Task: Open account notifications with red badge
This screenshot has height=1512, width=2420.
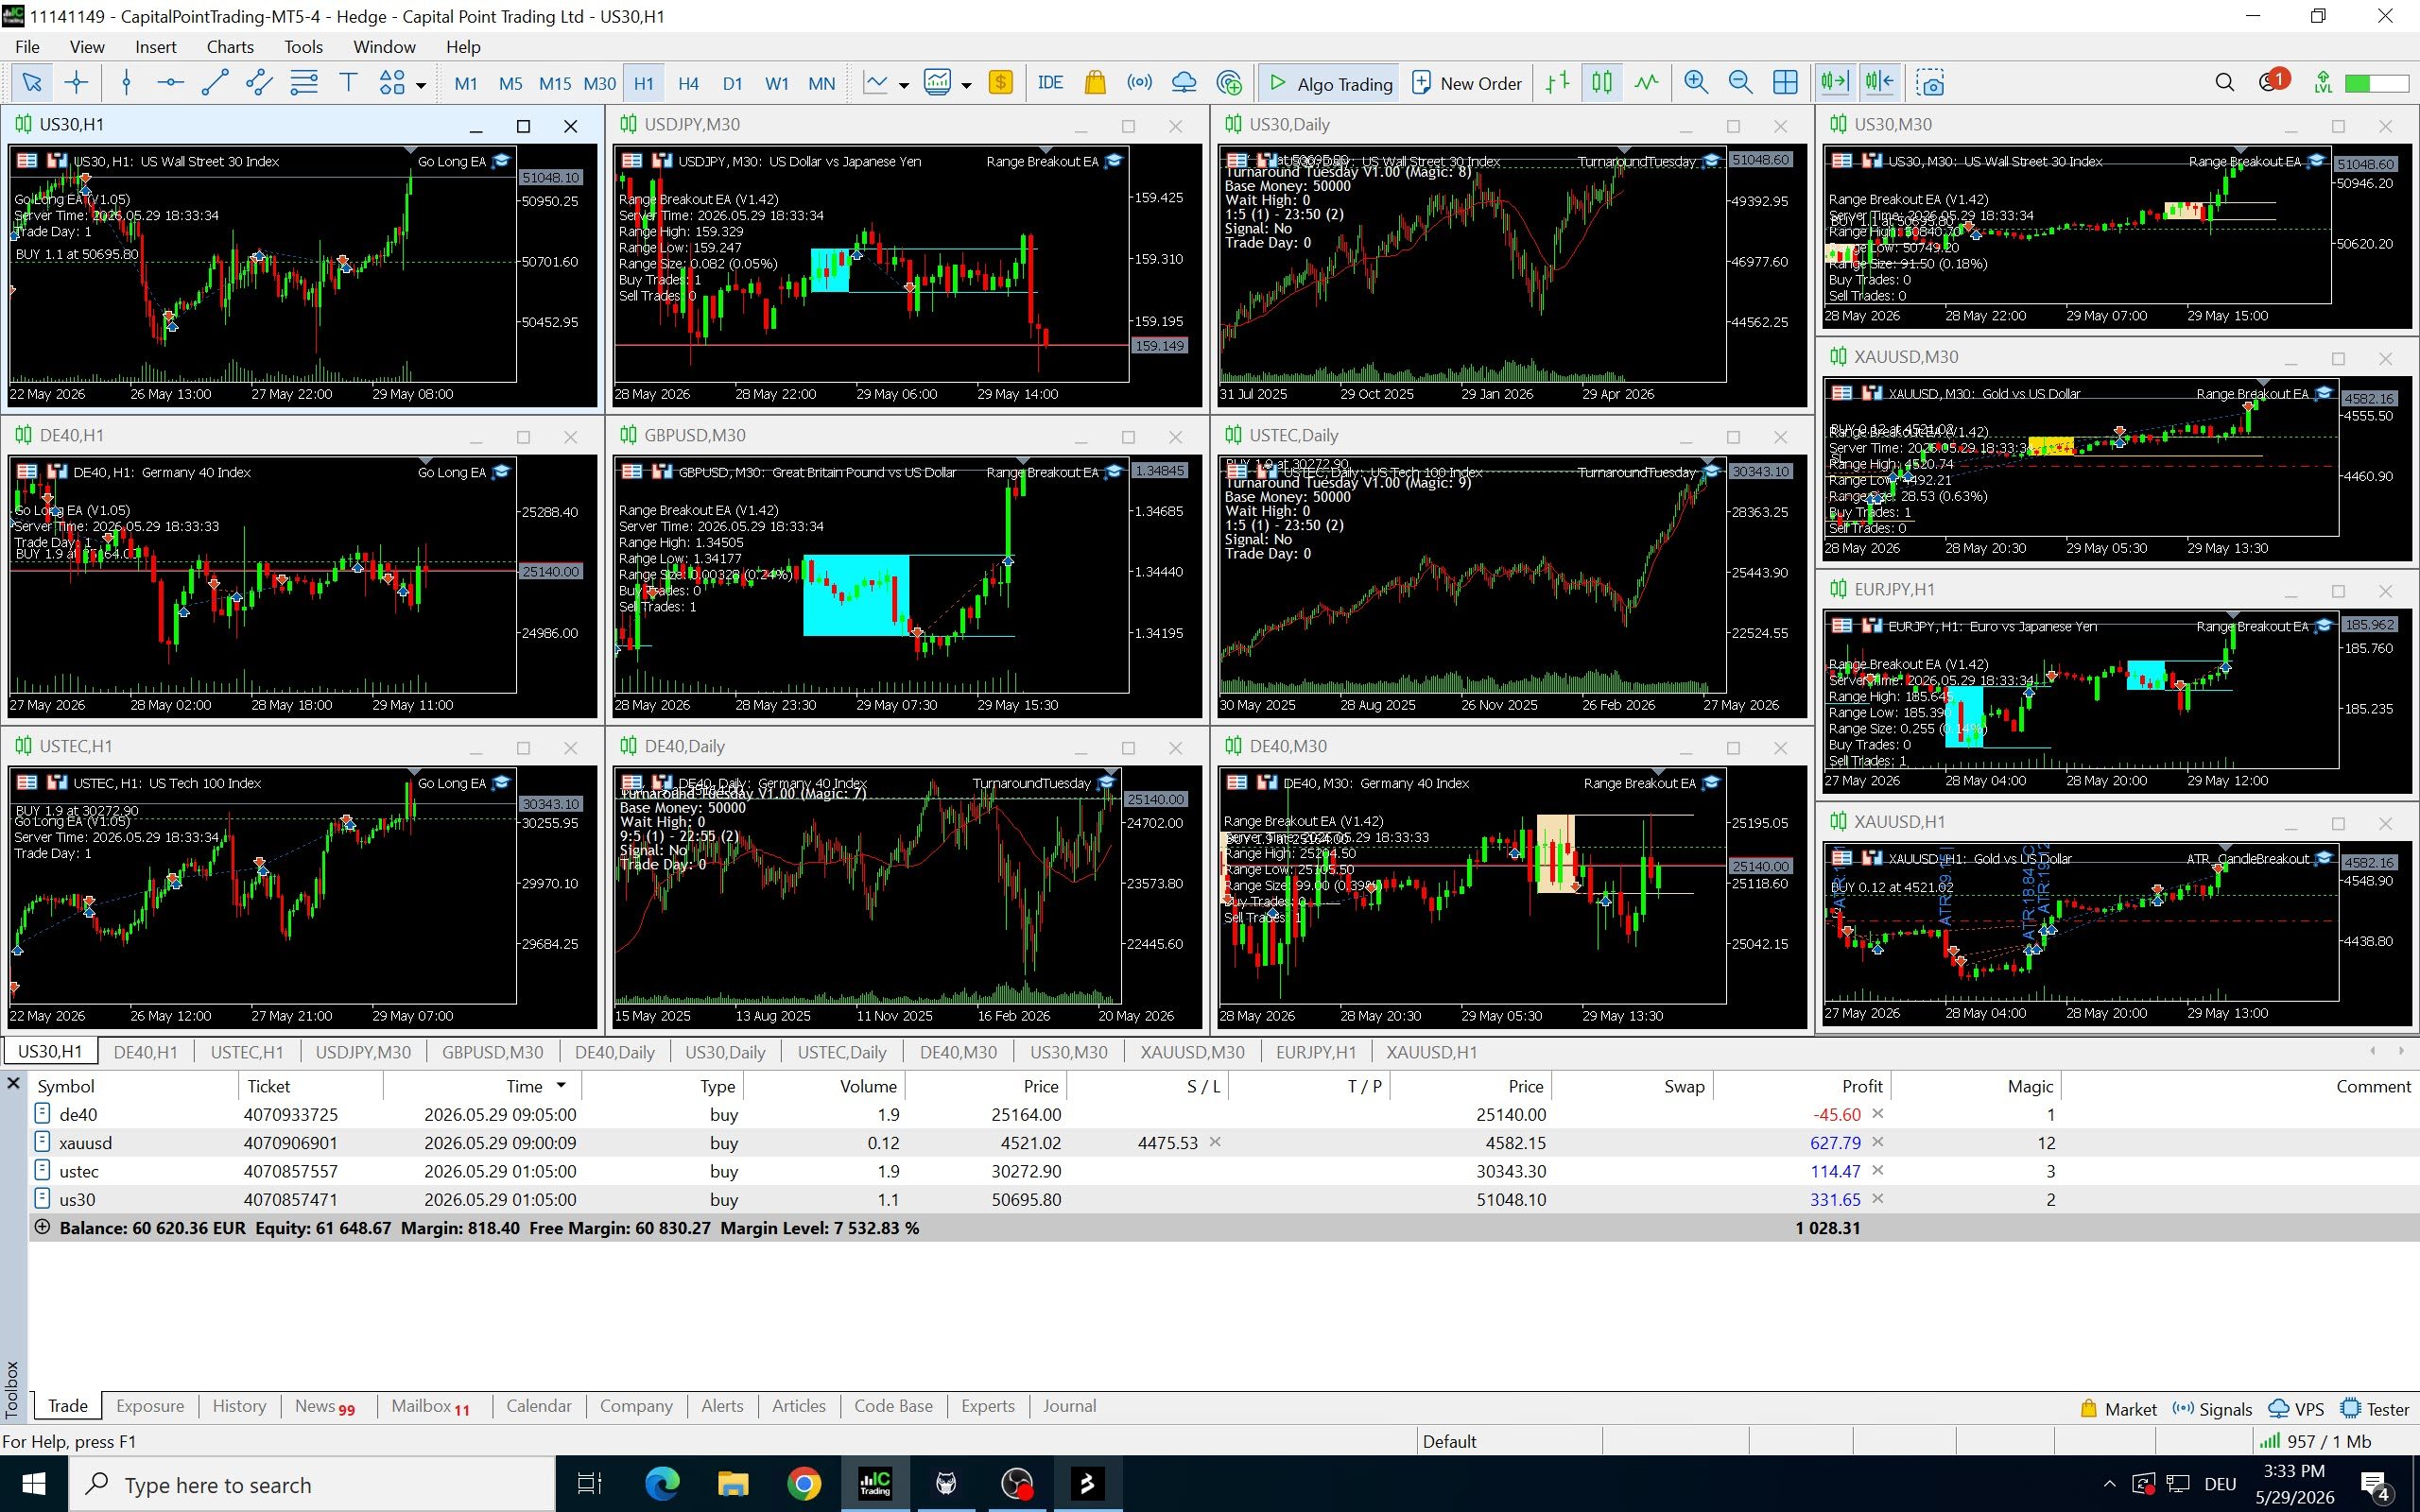Action: click(2273, 82)
